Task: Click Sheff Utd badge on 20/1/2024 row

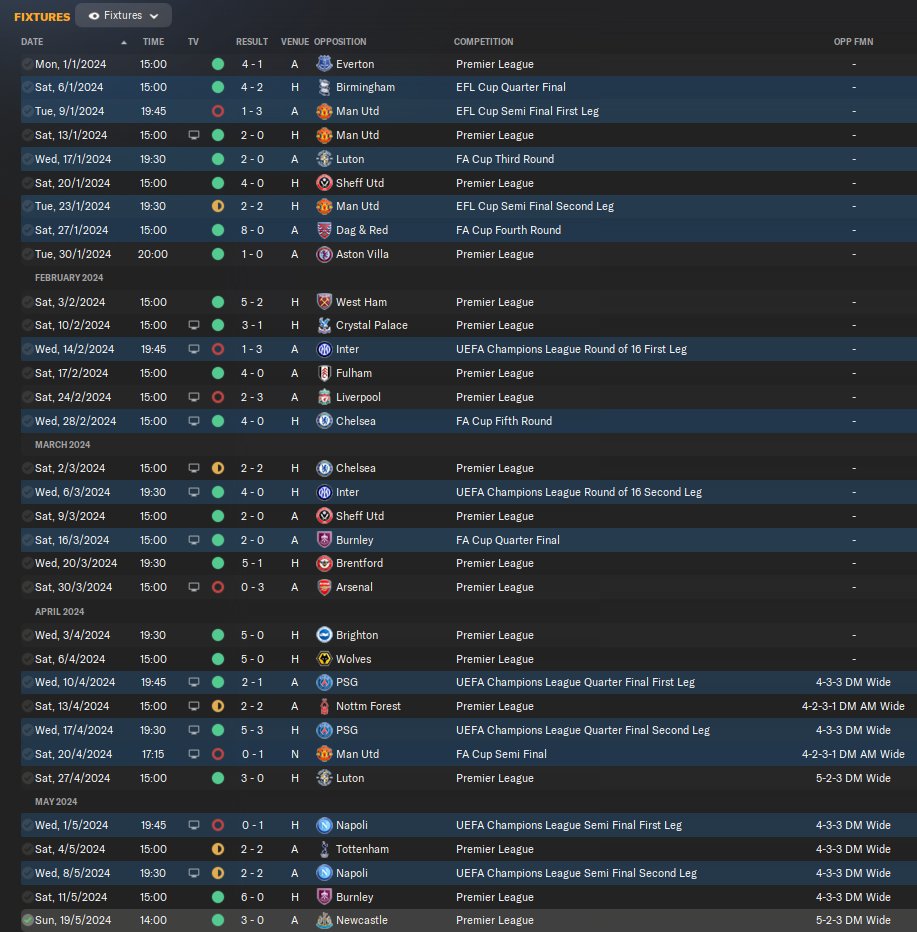Action: click(x=324, y=183)
